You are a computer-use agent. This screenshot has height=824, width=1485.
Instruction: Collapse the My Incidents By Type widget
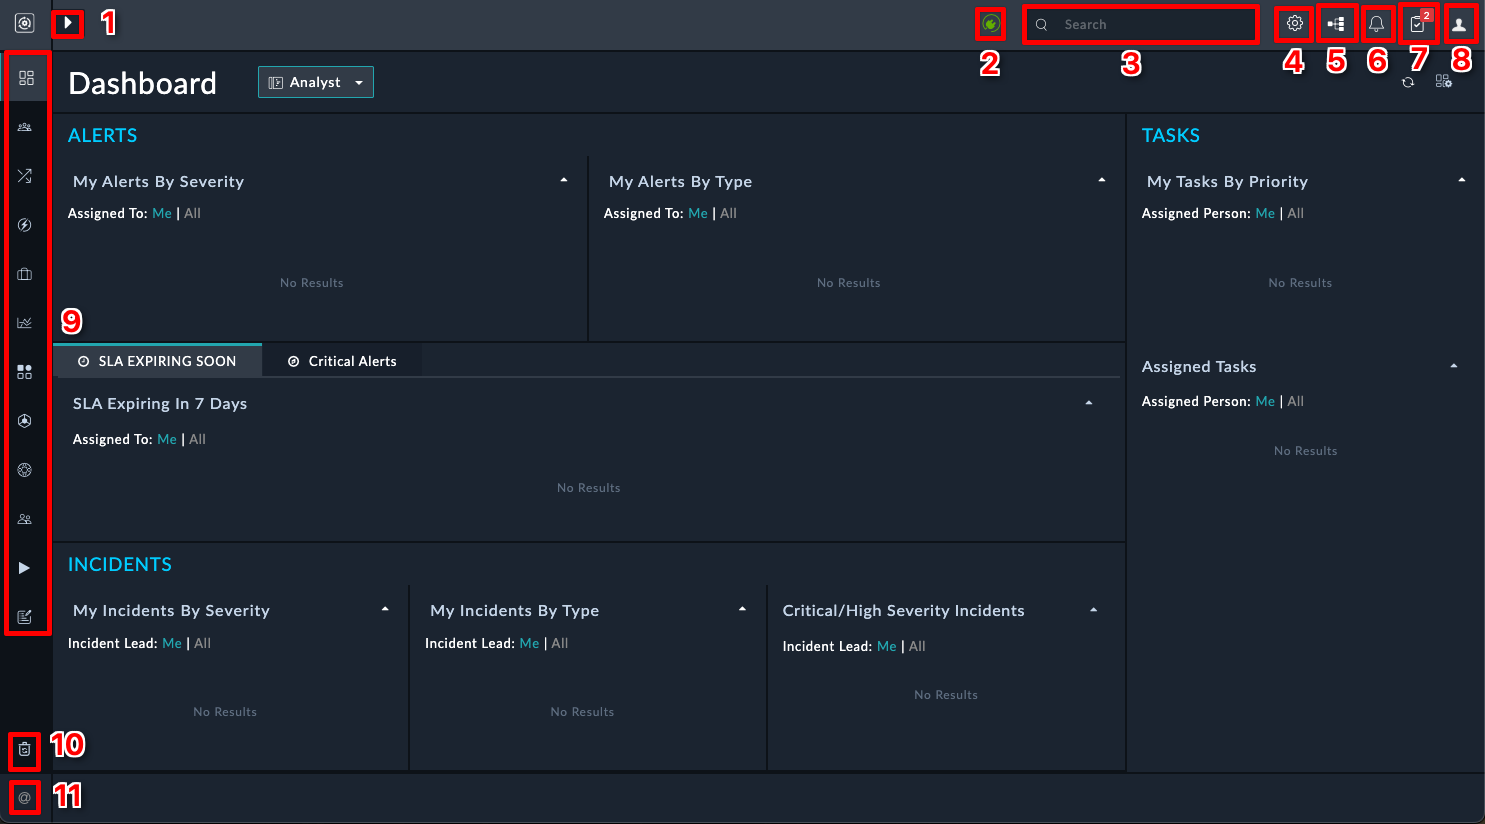[x=742, y=609]
